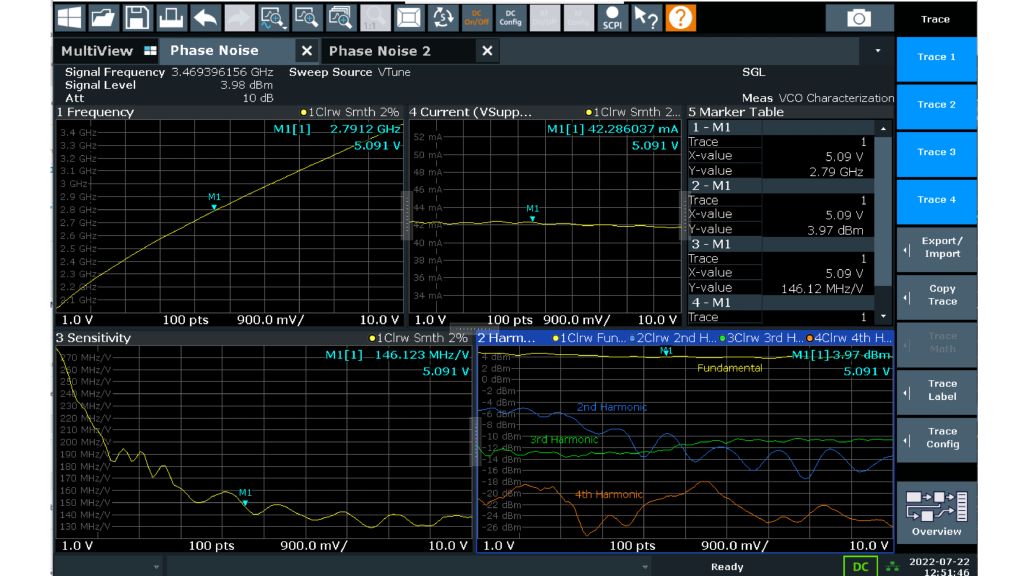1024x576 pixels.
Task: Switch to the MultiView tab
Action: coord(97,51)
